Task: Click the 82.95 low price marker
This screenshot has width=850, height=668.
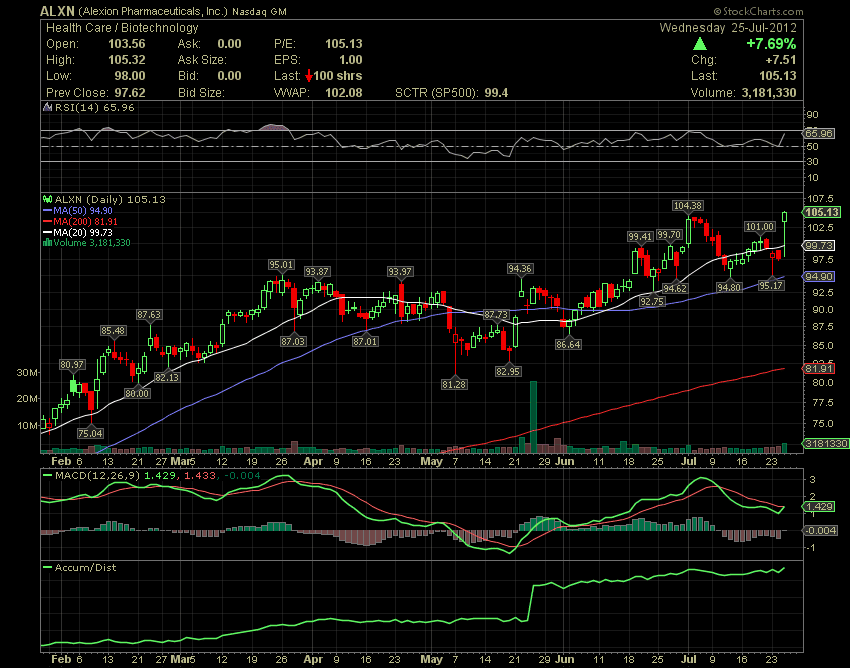Action: click(508, 371)
